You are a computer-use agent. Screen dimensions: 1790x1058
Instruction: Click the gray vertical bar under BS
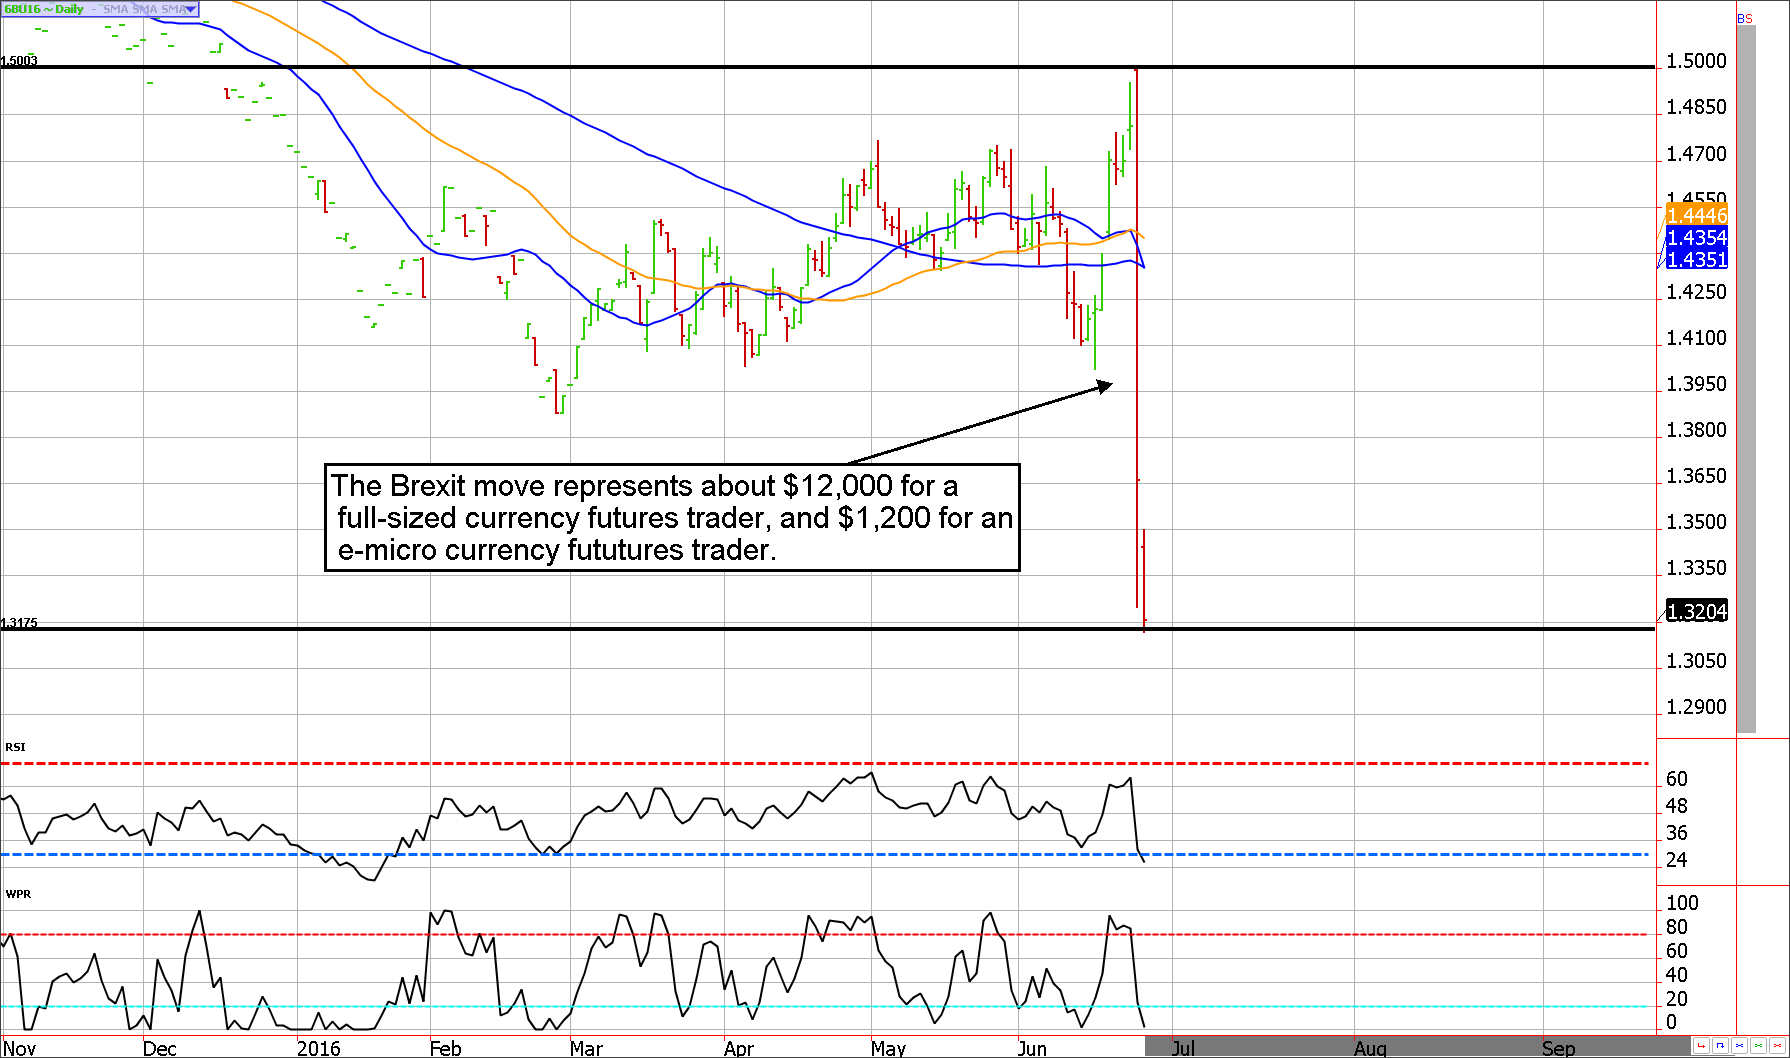click(x=1746, y=380)
